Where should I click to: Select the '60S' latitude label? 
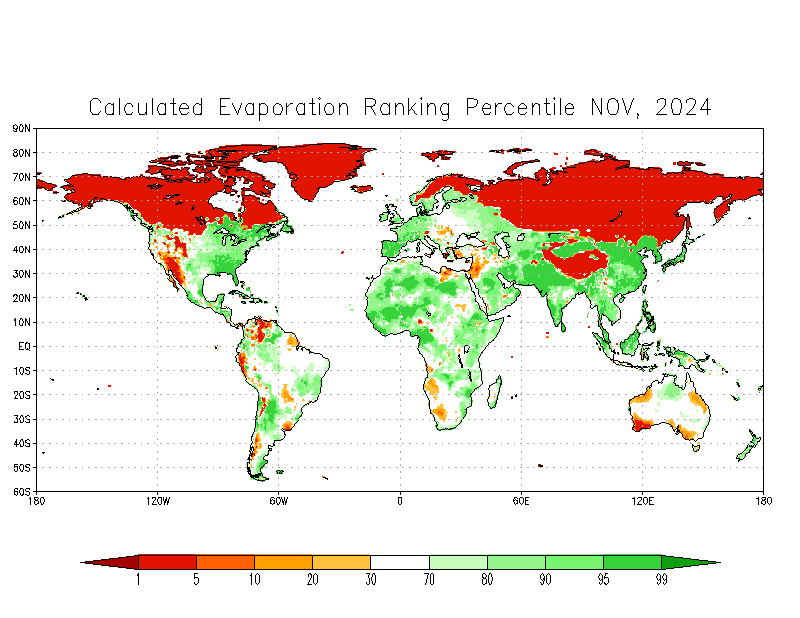tap(21, 492)
